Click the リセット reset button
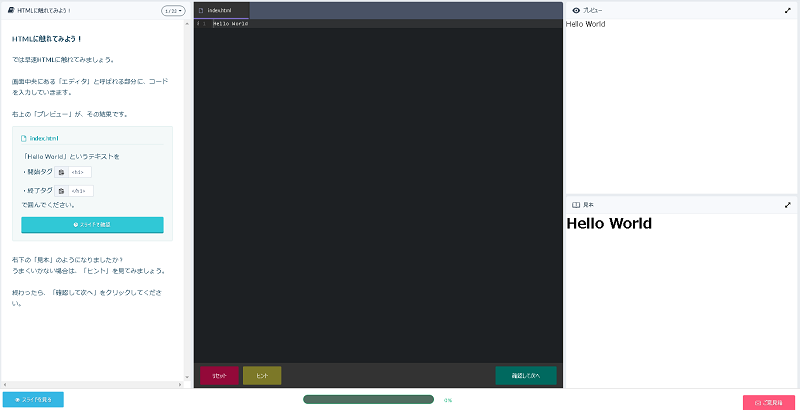This screenshot has width=800, height=410. click(x=219, y=376)
